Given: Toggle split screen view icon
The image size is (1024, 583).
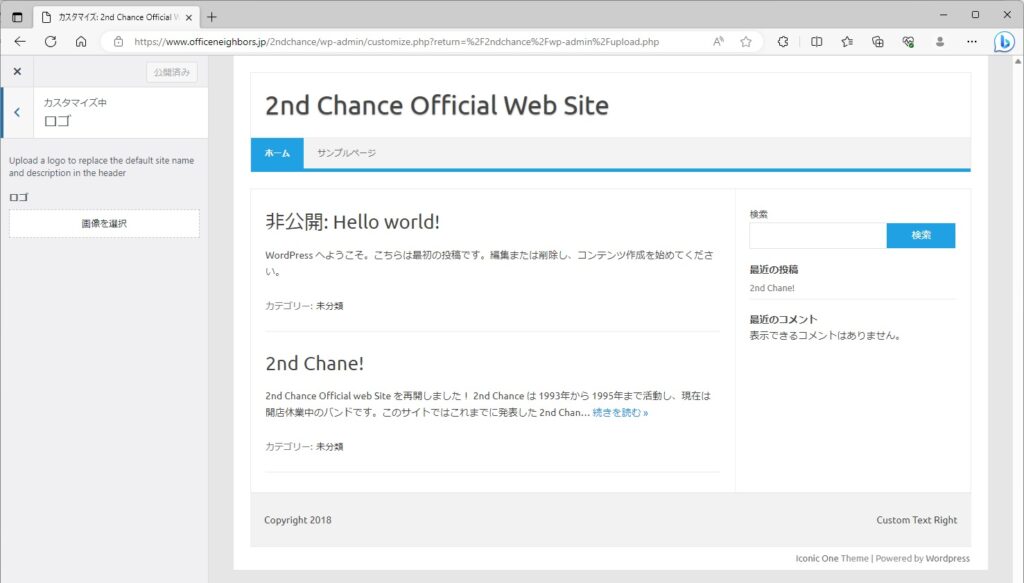Looking at the screenshot, I should coord(816,42).
